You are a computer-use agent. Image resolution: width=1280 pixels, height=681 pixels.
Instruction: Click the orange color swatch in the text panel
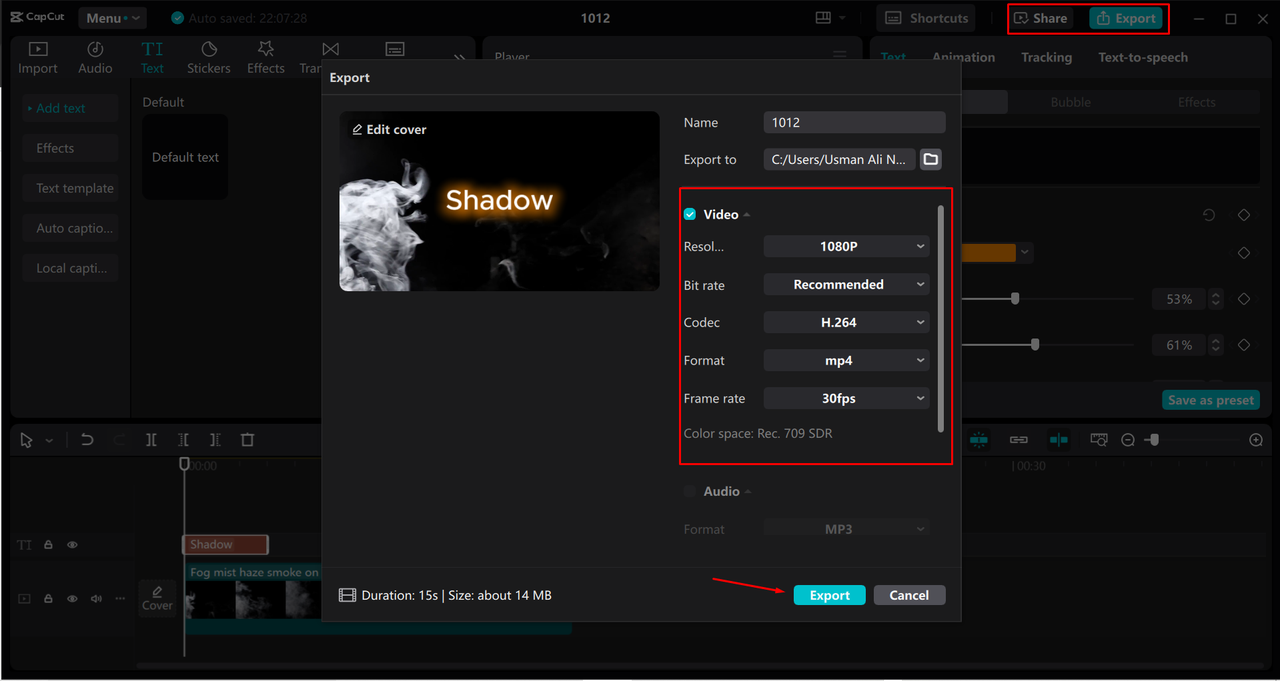988,253
